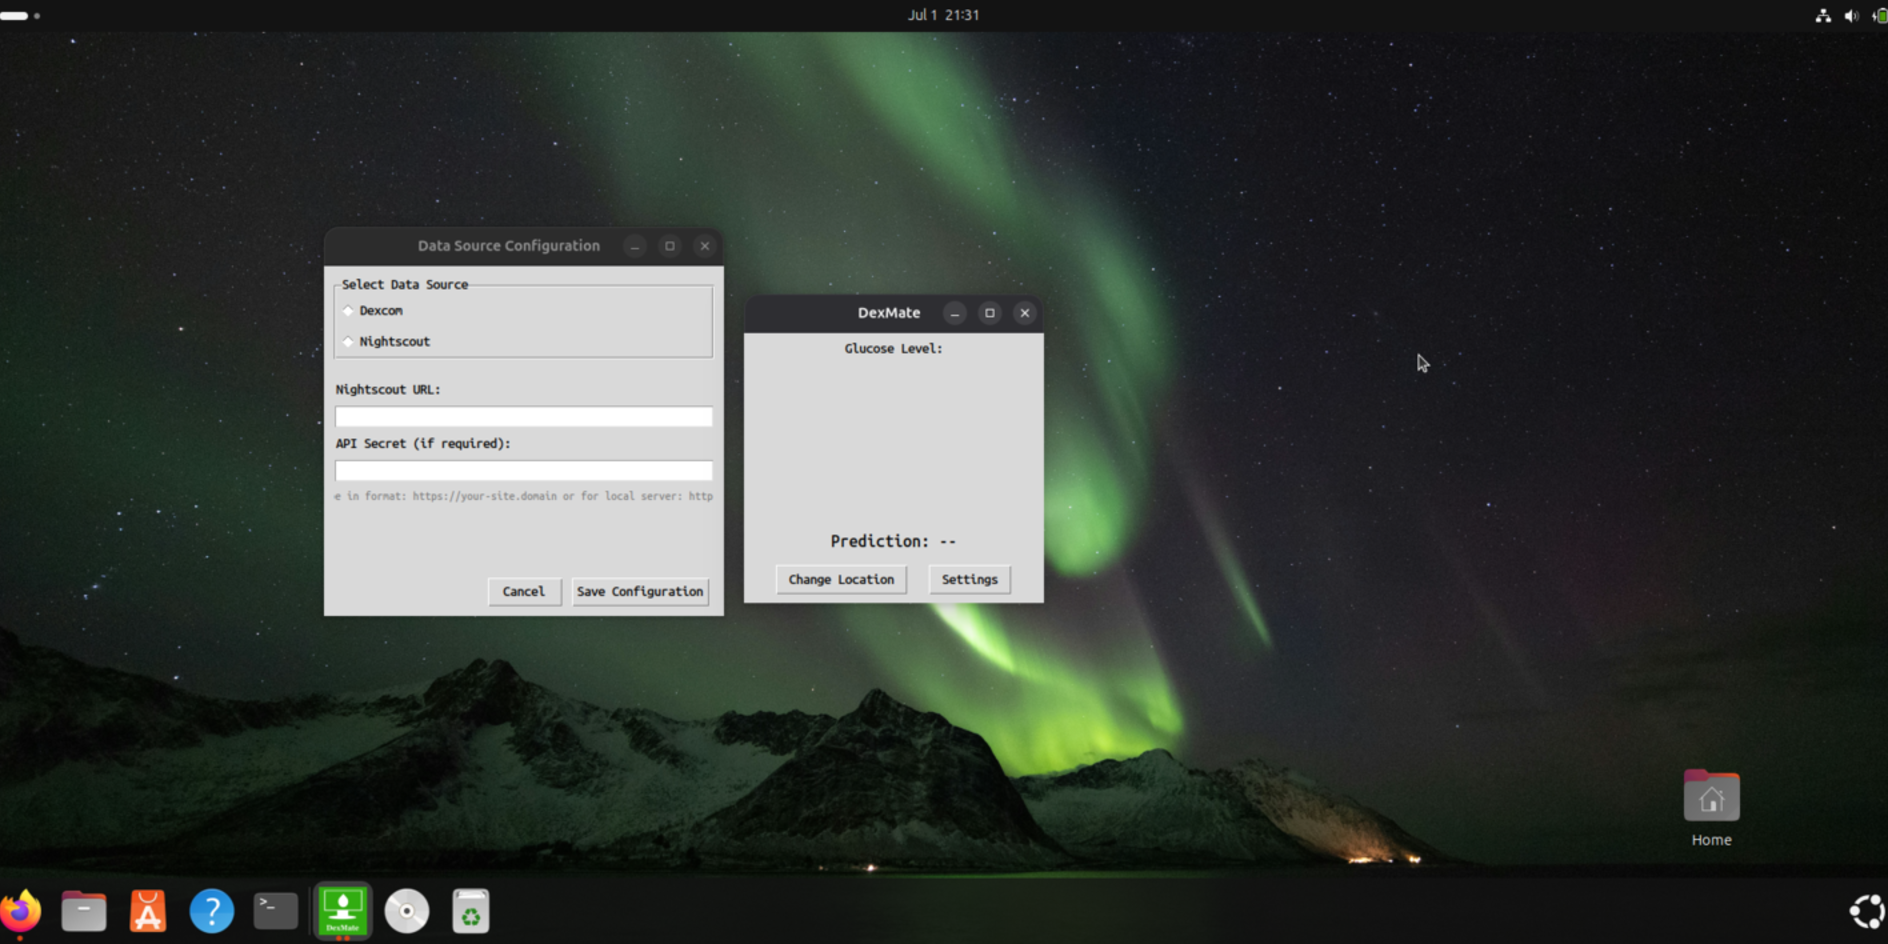Cancel the data source configuration
1888x944 pixels.
point(524,591)
